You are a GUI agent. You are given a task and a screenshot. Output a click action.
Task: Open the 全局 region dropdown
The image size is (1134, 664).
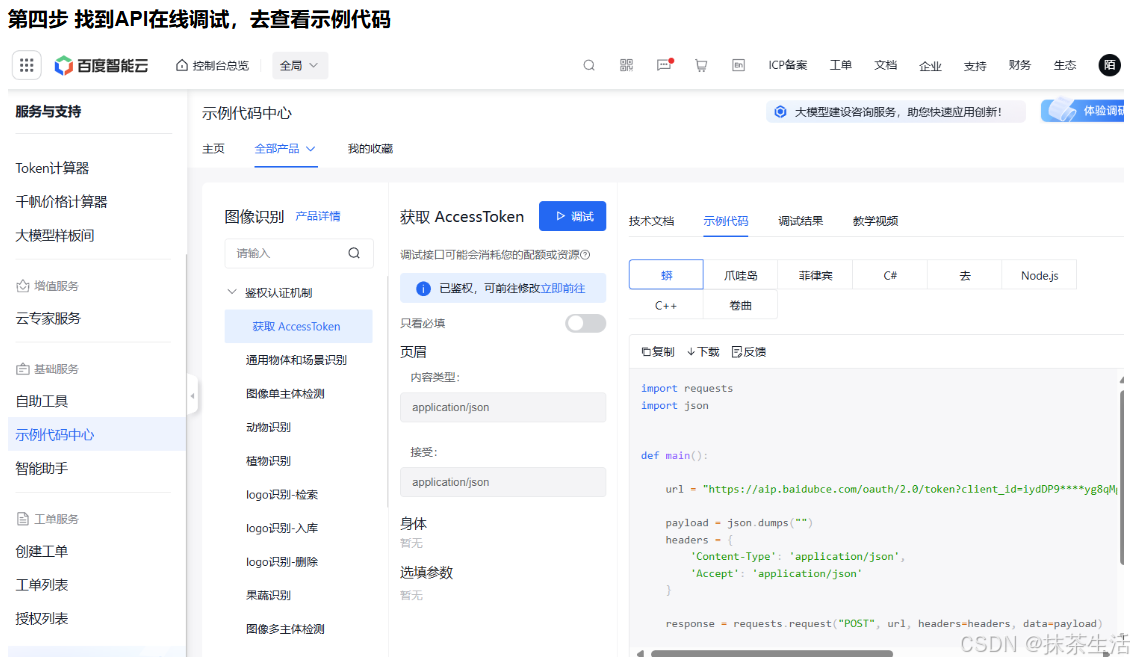pos(299,65)
